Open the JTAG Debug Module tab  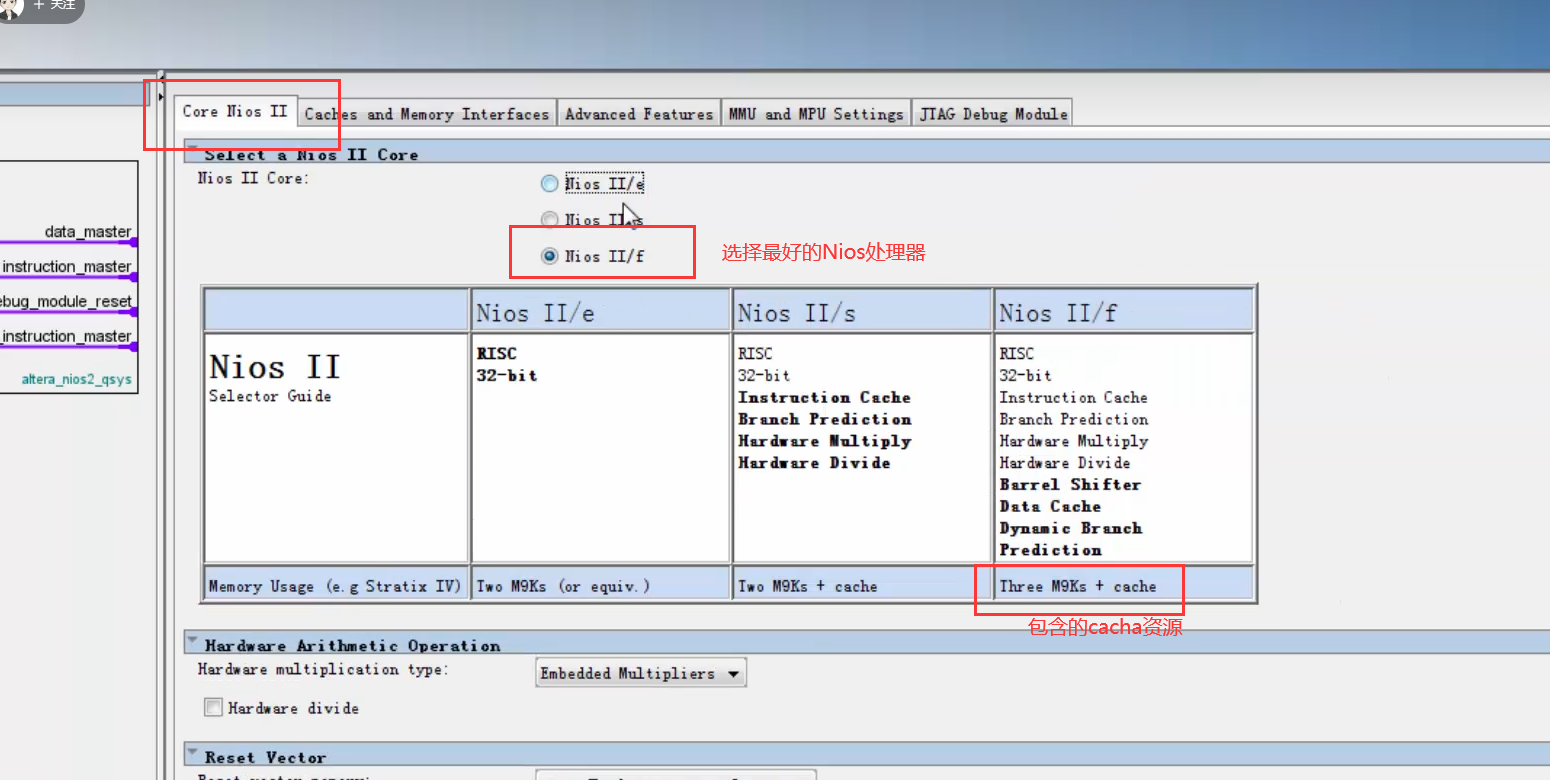(994, 114)
